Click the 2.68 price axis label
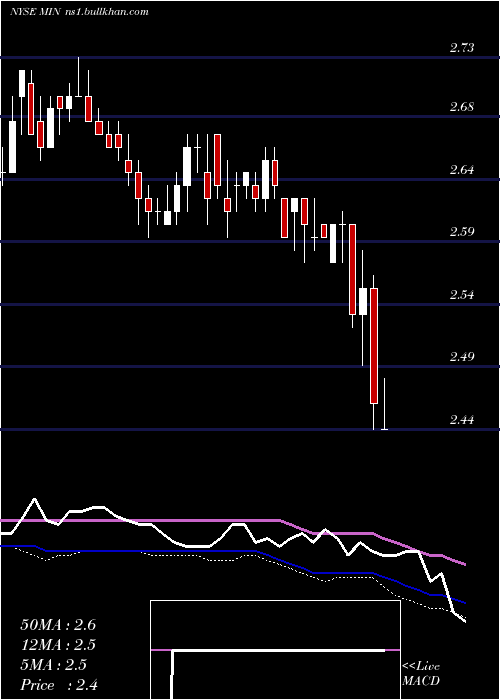This screenshot has height=700, width=500. click(462, 107)
